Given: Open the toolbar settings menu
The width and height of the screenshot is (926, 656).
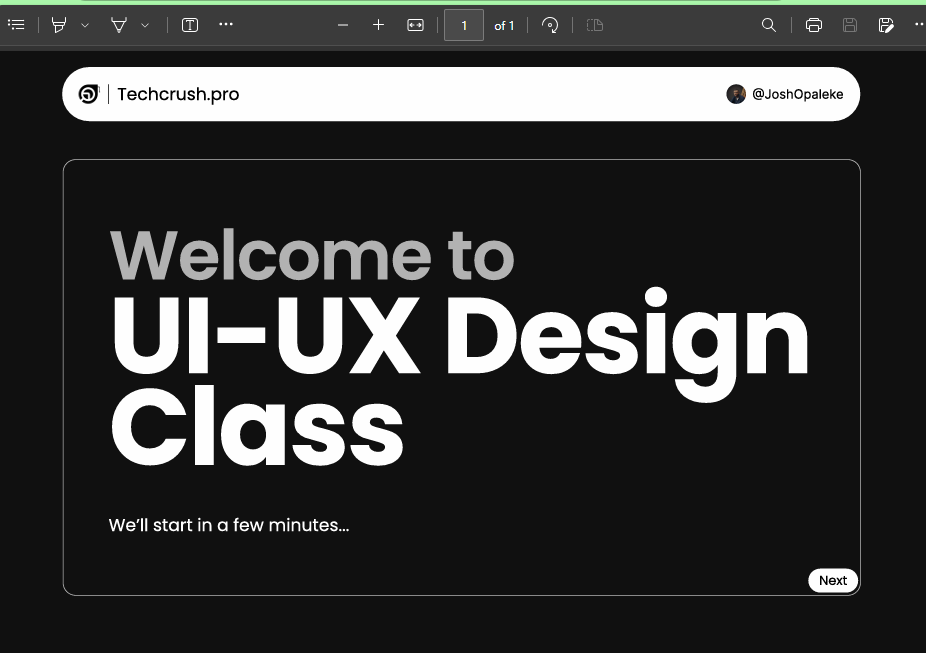Looking at the screenshot, I should pyautogui.click(x=919, y=25).
